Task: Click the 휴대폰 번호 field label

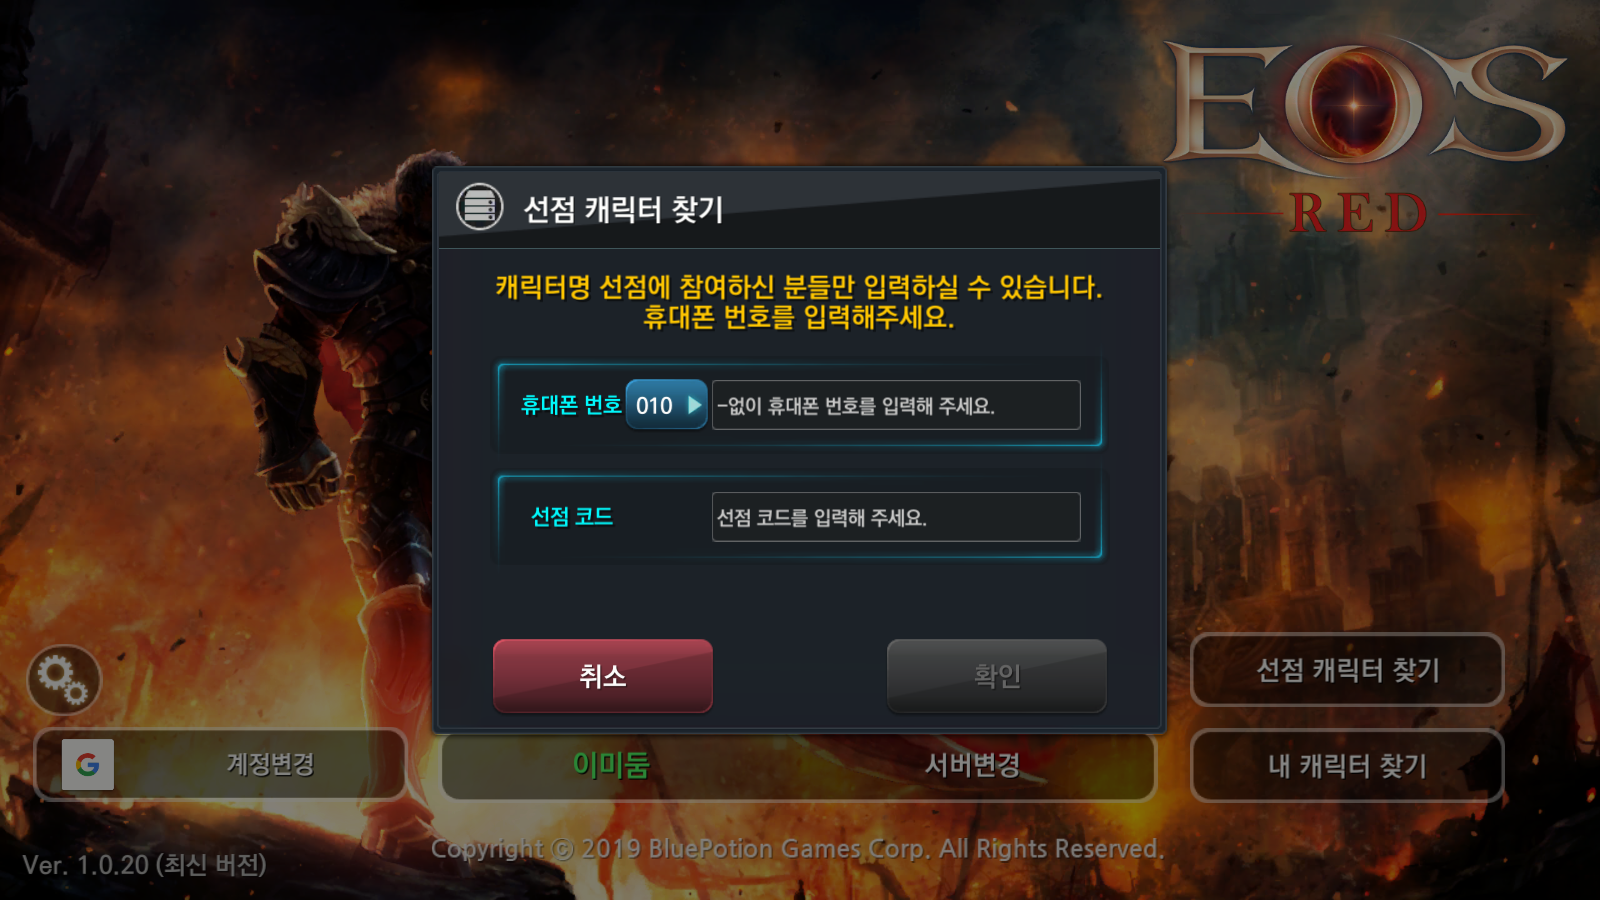Action: tap(571, 405)
